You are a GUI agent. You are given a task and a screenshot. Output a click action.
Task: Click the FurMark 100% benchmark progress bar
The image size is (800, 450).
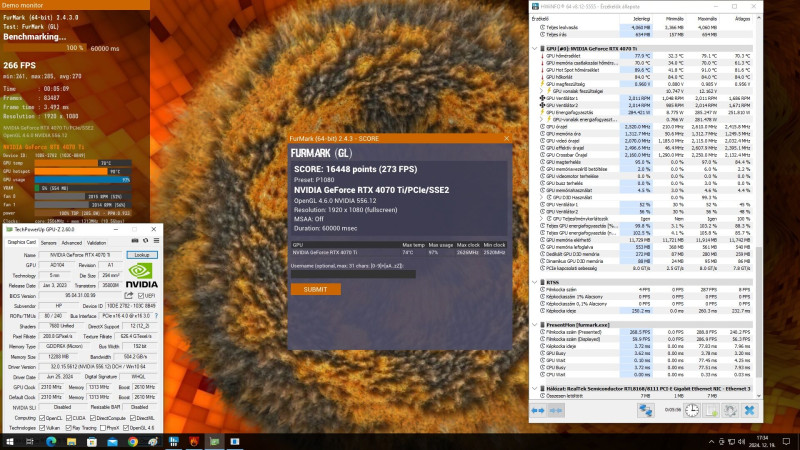coord(45,48)
